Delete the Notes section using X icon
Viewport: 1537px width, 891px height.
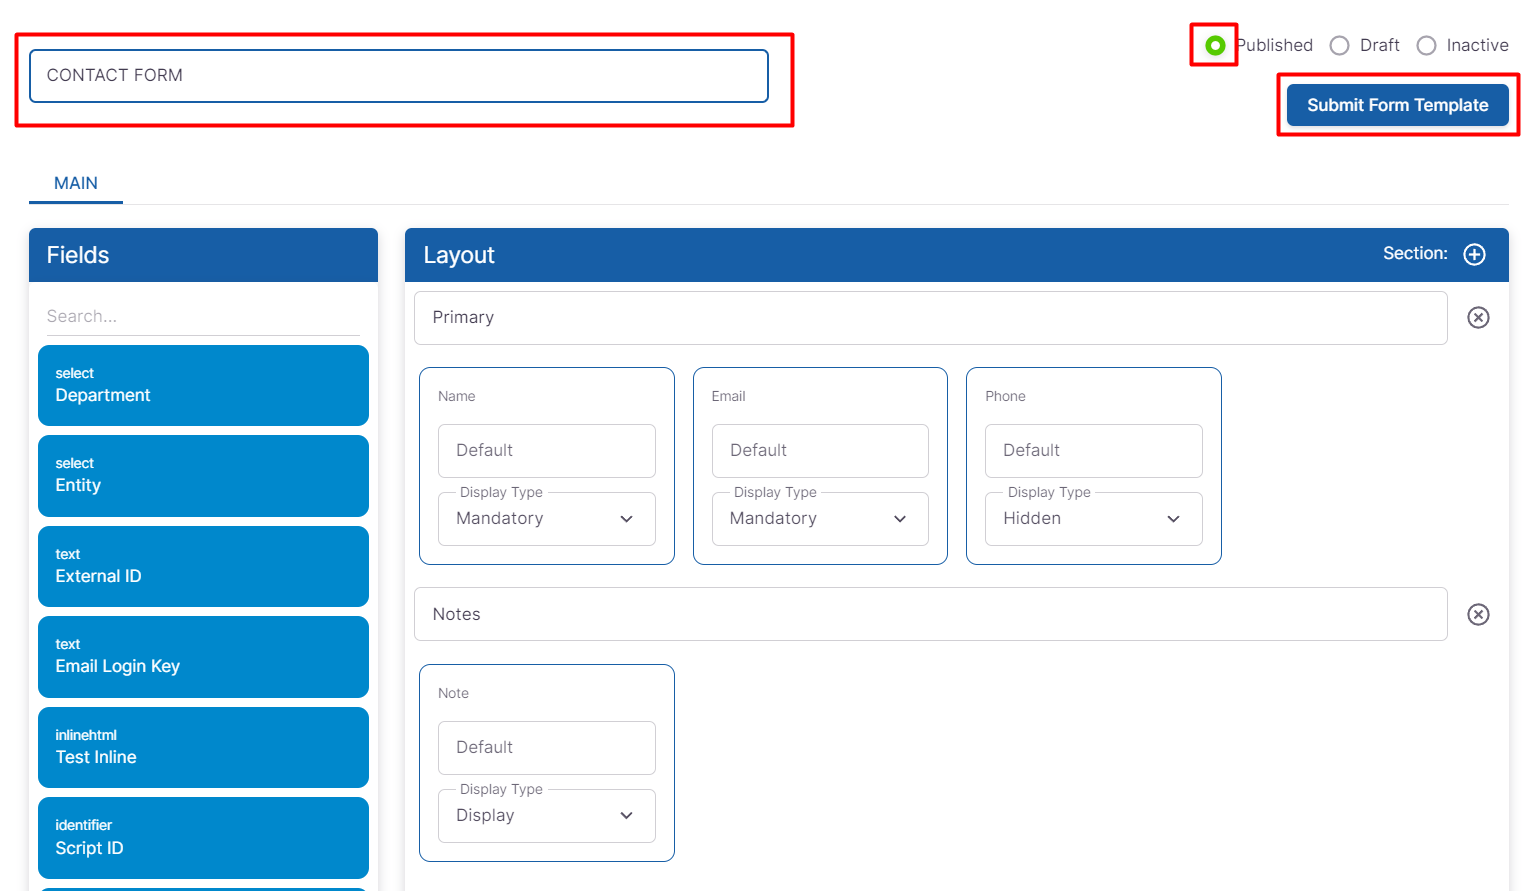(x=1478, y=614)
